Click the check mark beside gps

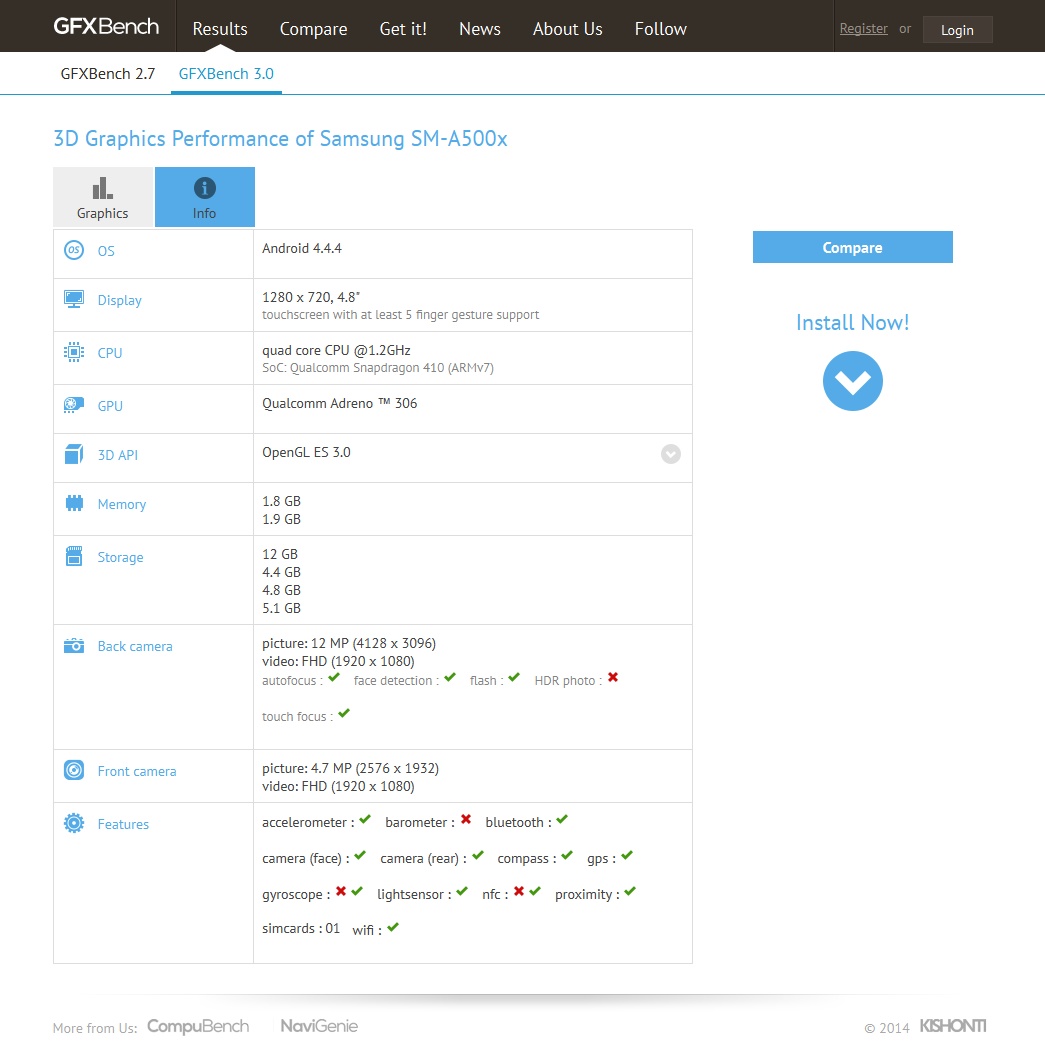627,856
